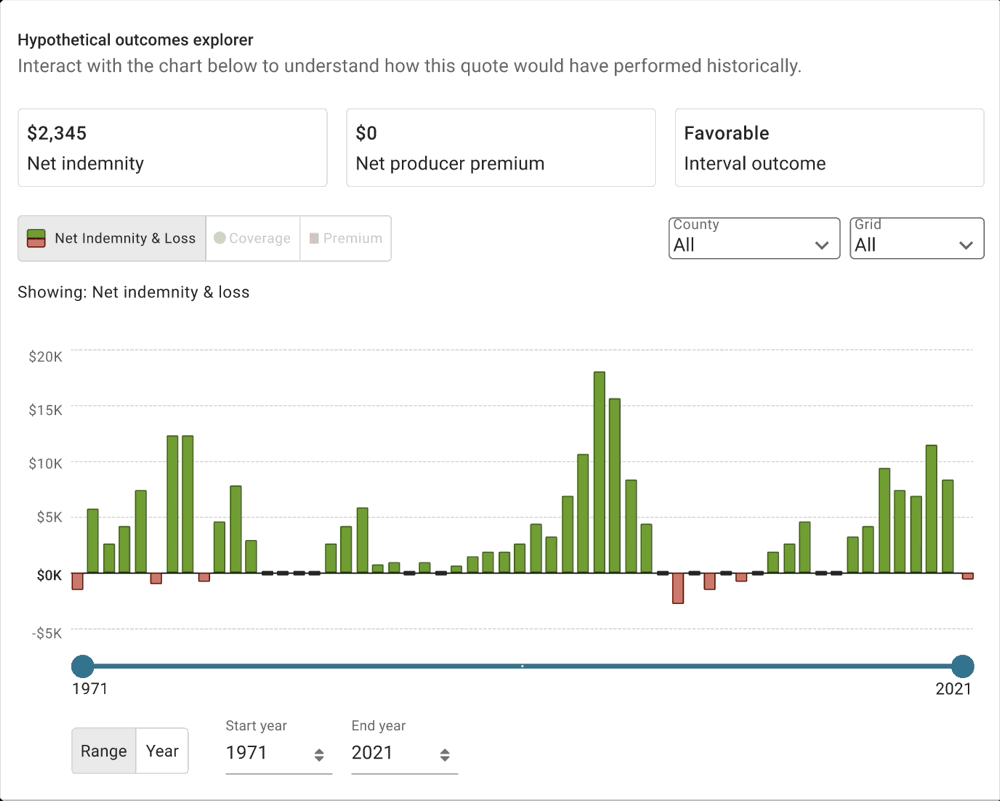This screenshot has width=1000, height=801.
Task: Select the Range mode toggle
Action: click(103, 751)
